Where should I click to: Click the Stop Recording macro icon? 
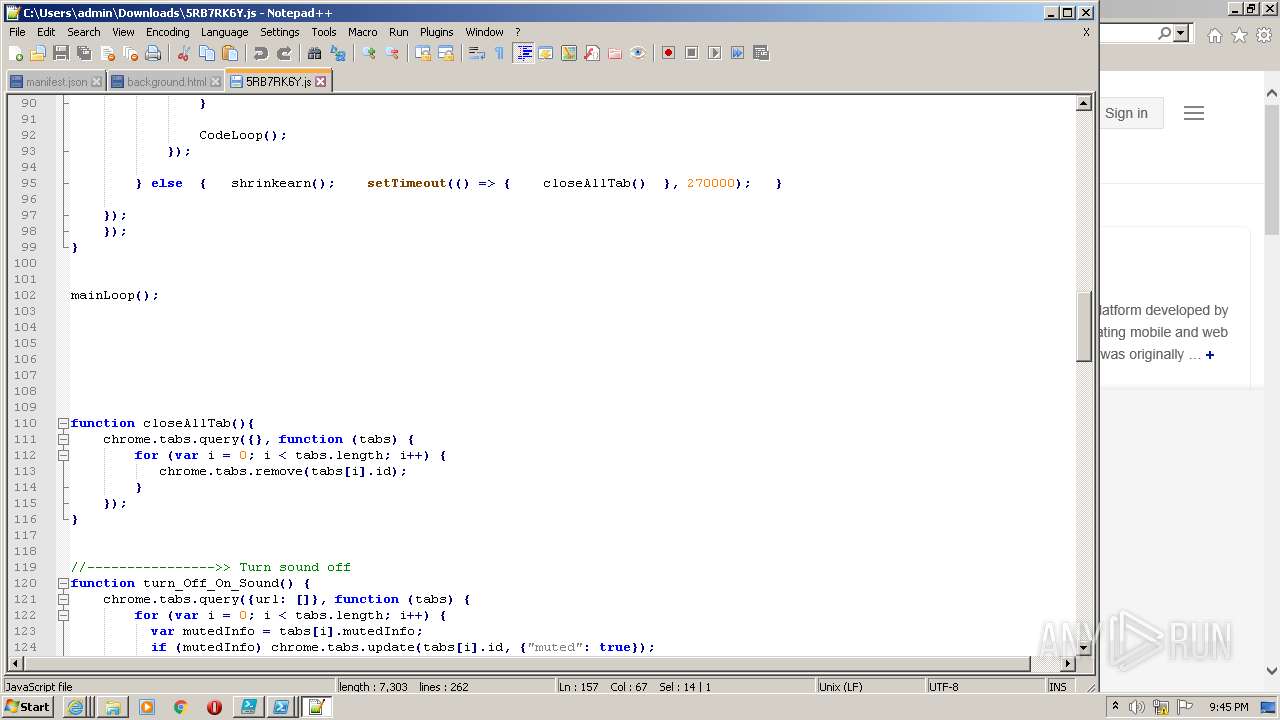pyautogui.click(x=691, y=53)
